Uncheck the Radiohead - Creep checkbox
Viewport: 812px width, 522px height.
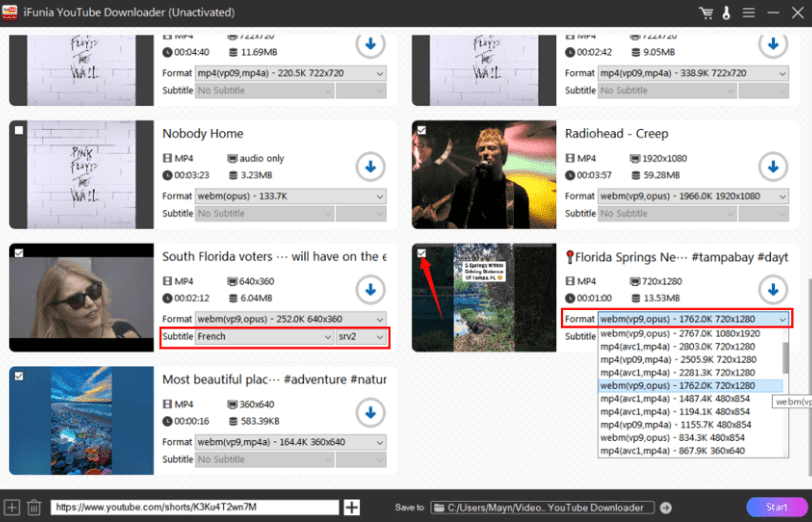tap(420, 130)
